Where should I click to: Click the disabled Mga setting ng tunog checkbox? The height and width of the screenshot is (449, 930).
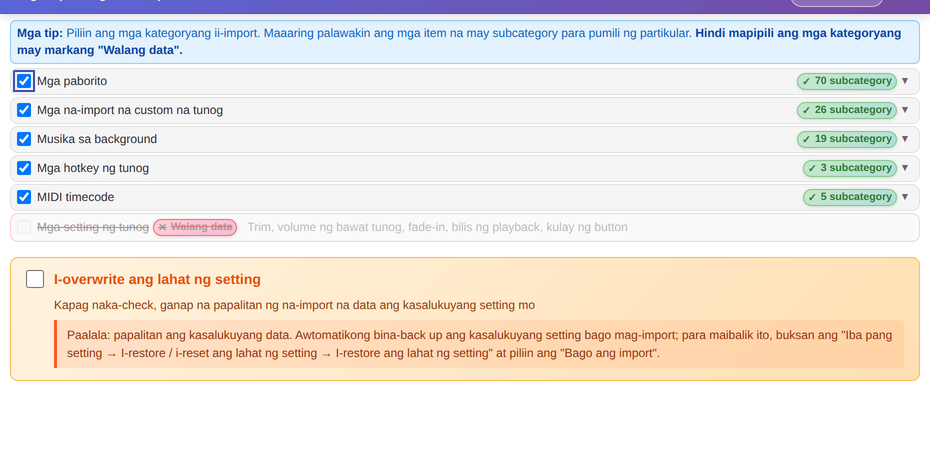point(24,227)
